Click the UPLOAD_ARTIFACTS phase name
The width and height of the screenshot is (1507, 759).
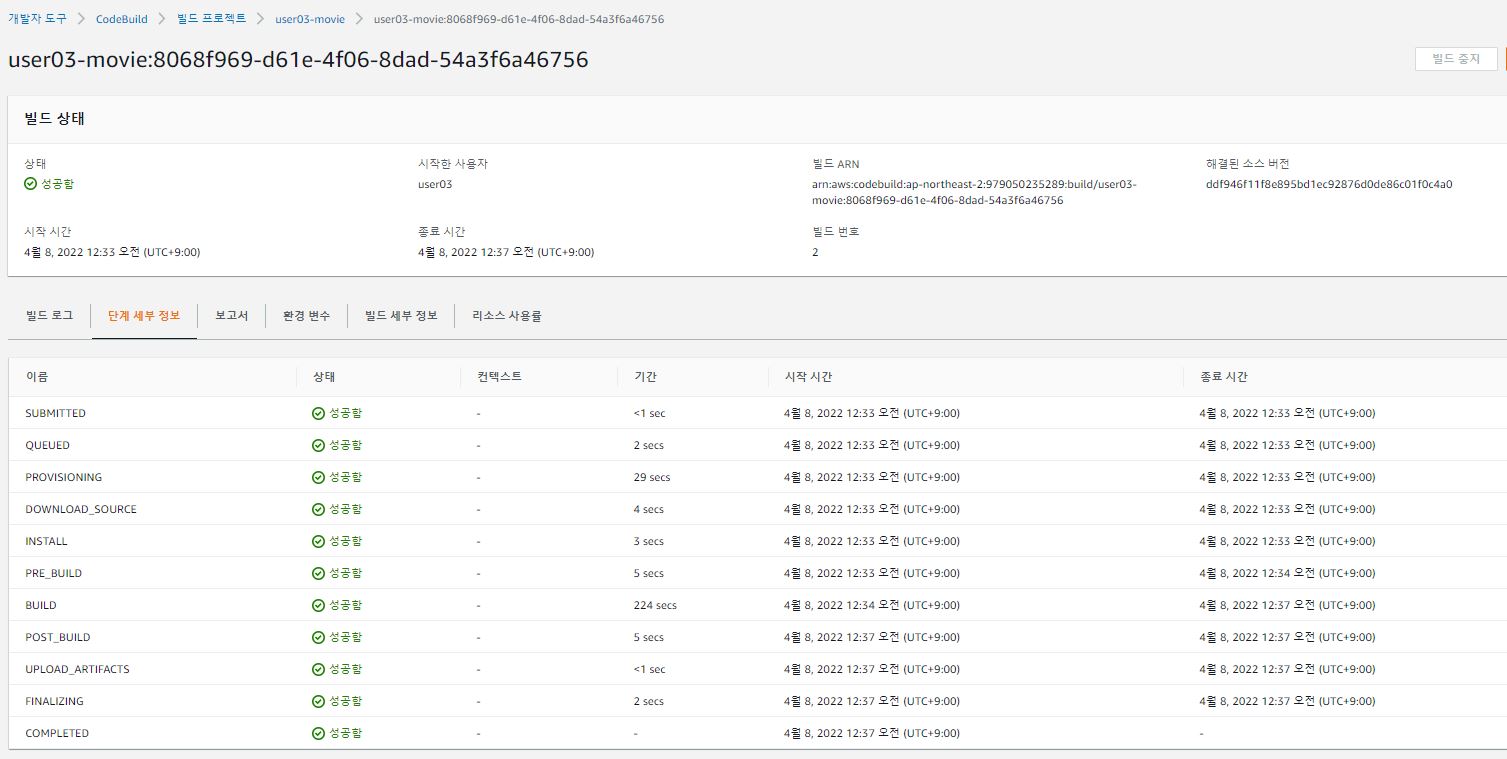click(77, 669)
